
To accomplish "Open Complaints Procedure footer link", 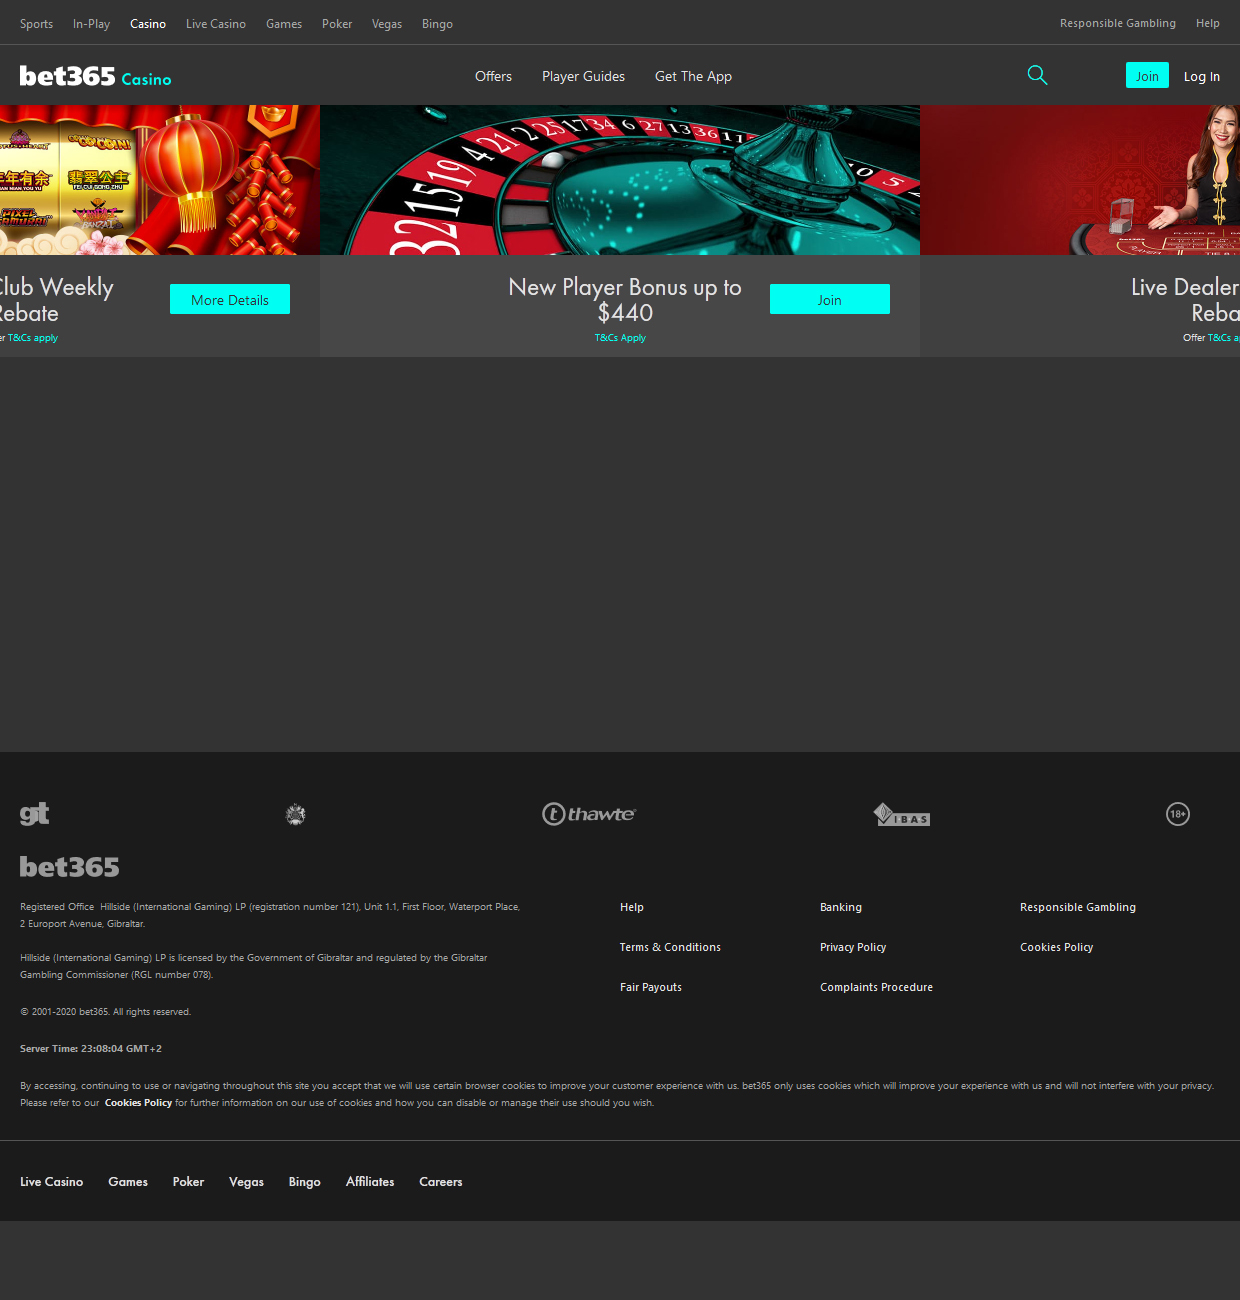I will (876, 987).
